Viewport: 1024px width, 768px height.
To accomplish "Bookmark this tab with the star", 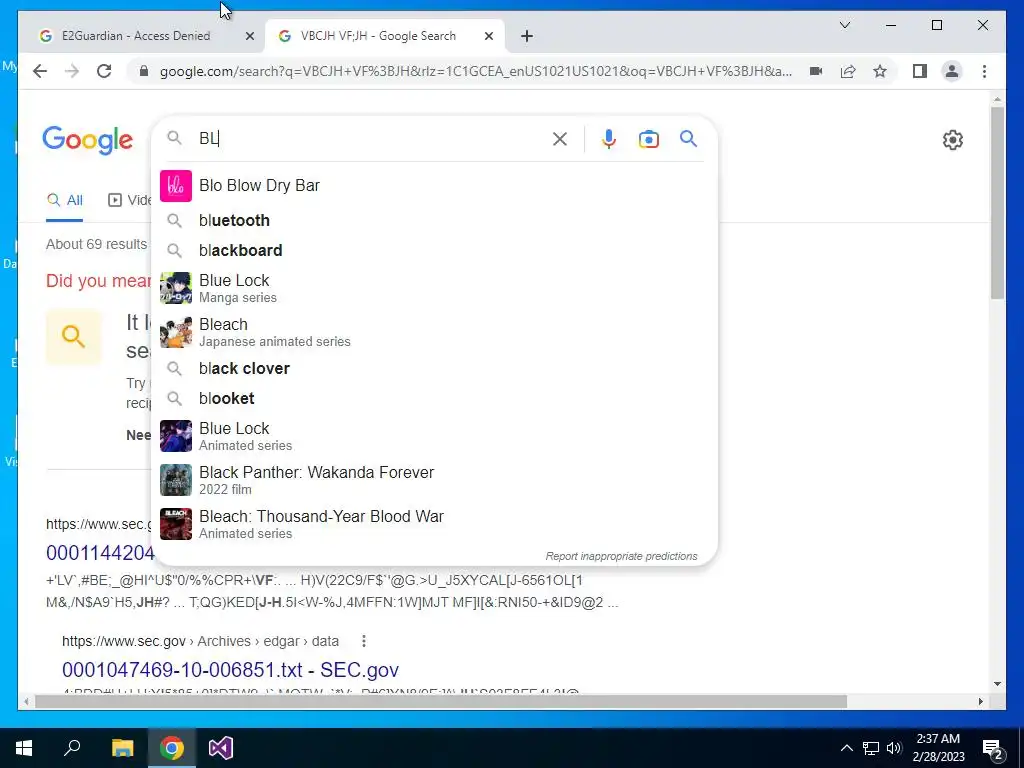I will point(880,71).
